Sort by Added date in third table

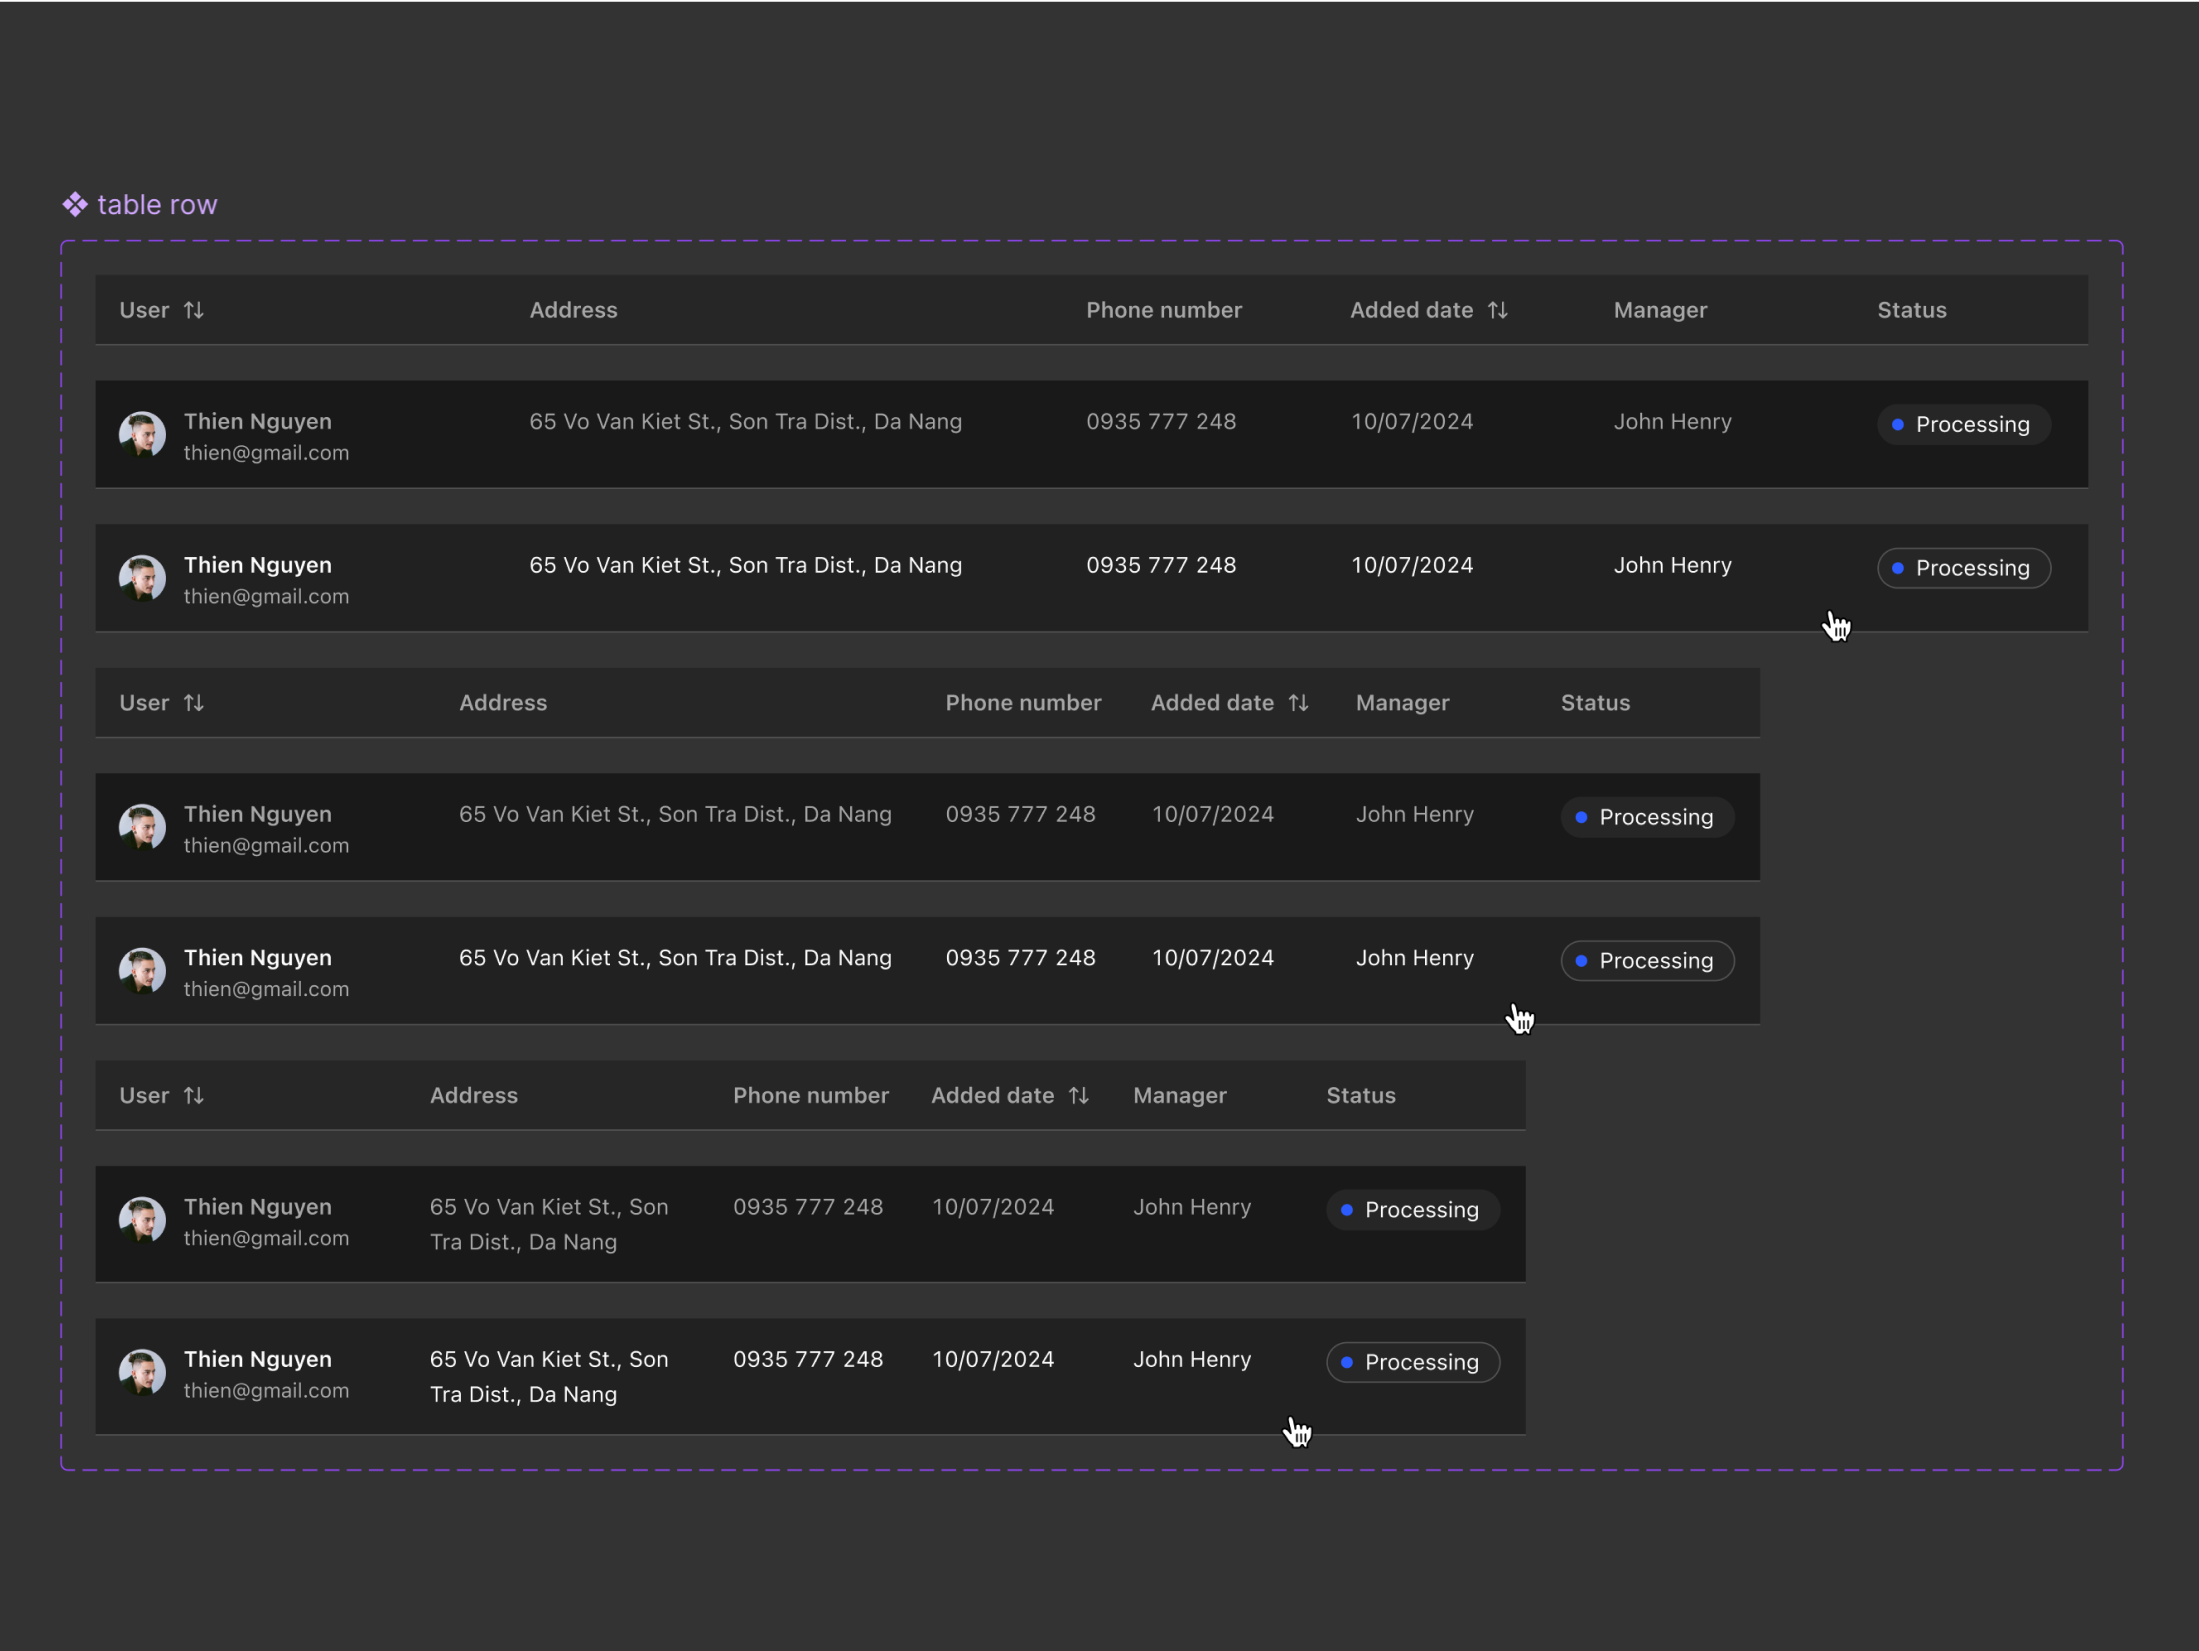tap(1078, 1096)
